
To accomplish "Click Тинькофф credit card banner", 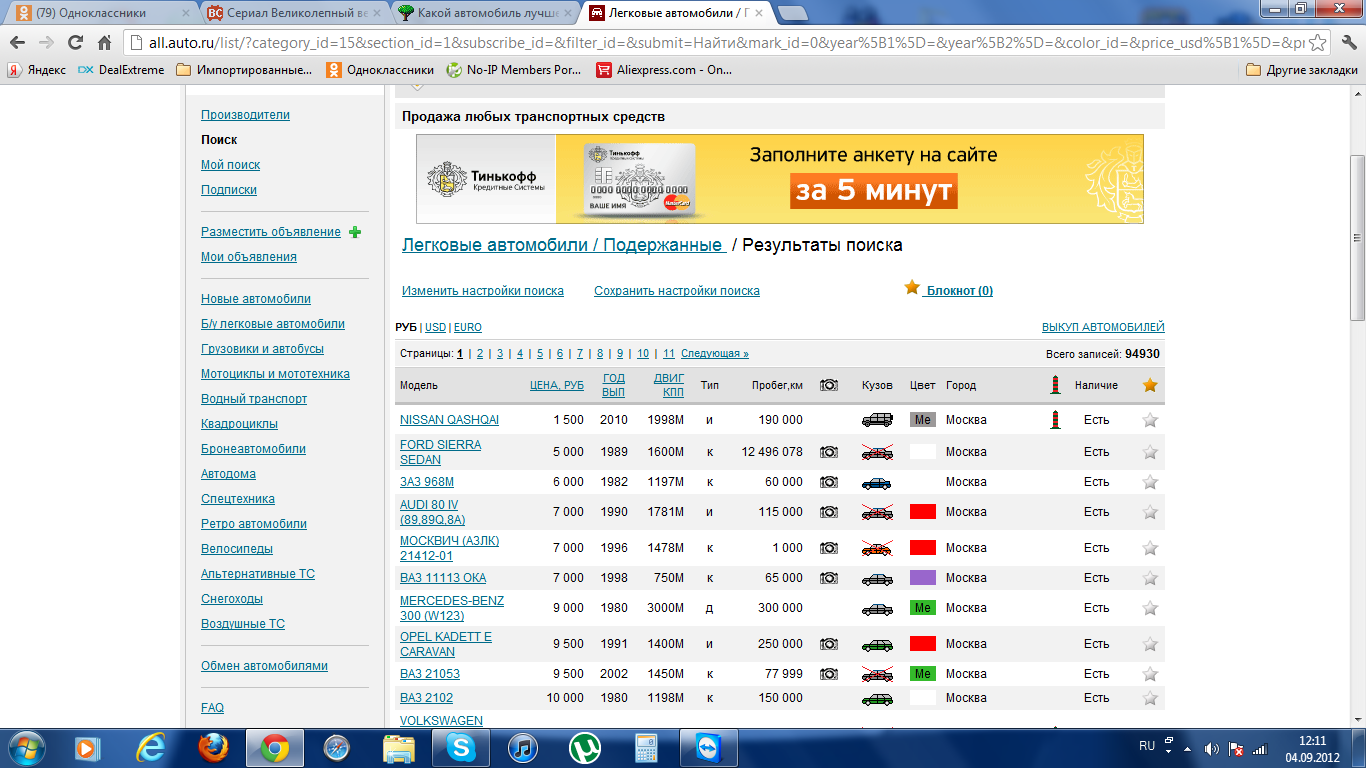I will point(779,179).
